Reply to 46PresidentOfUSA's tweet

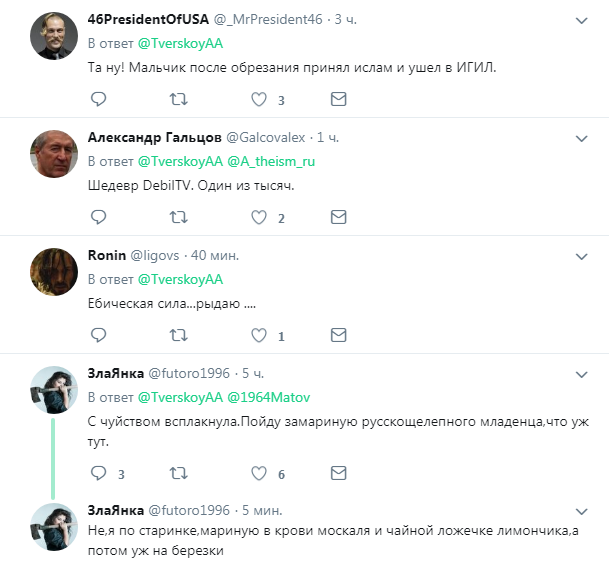(x=98, y=99)
